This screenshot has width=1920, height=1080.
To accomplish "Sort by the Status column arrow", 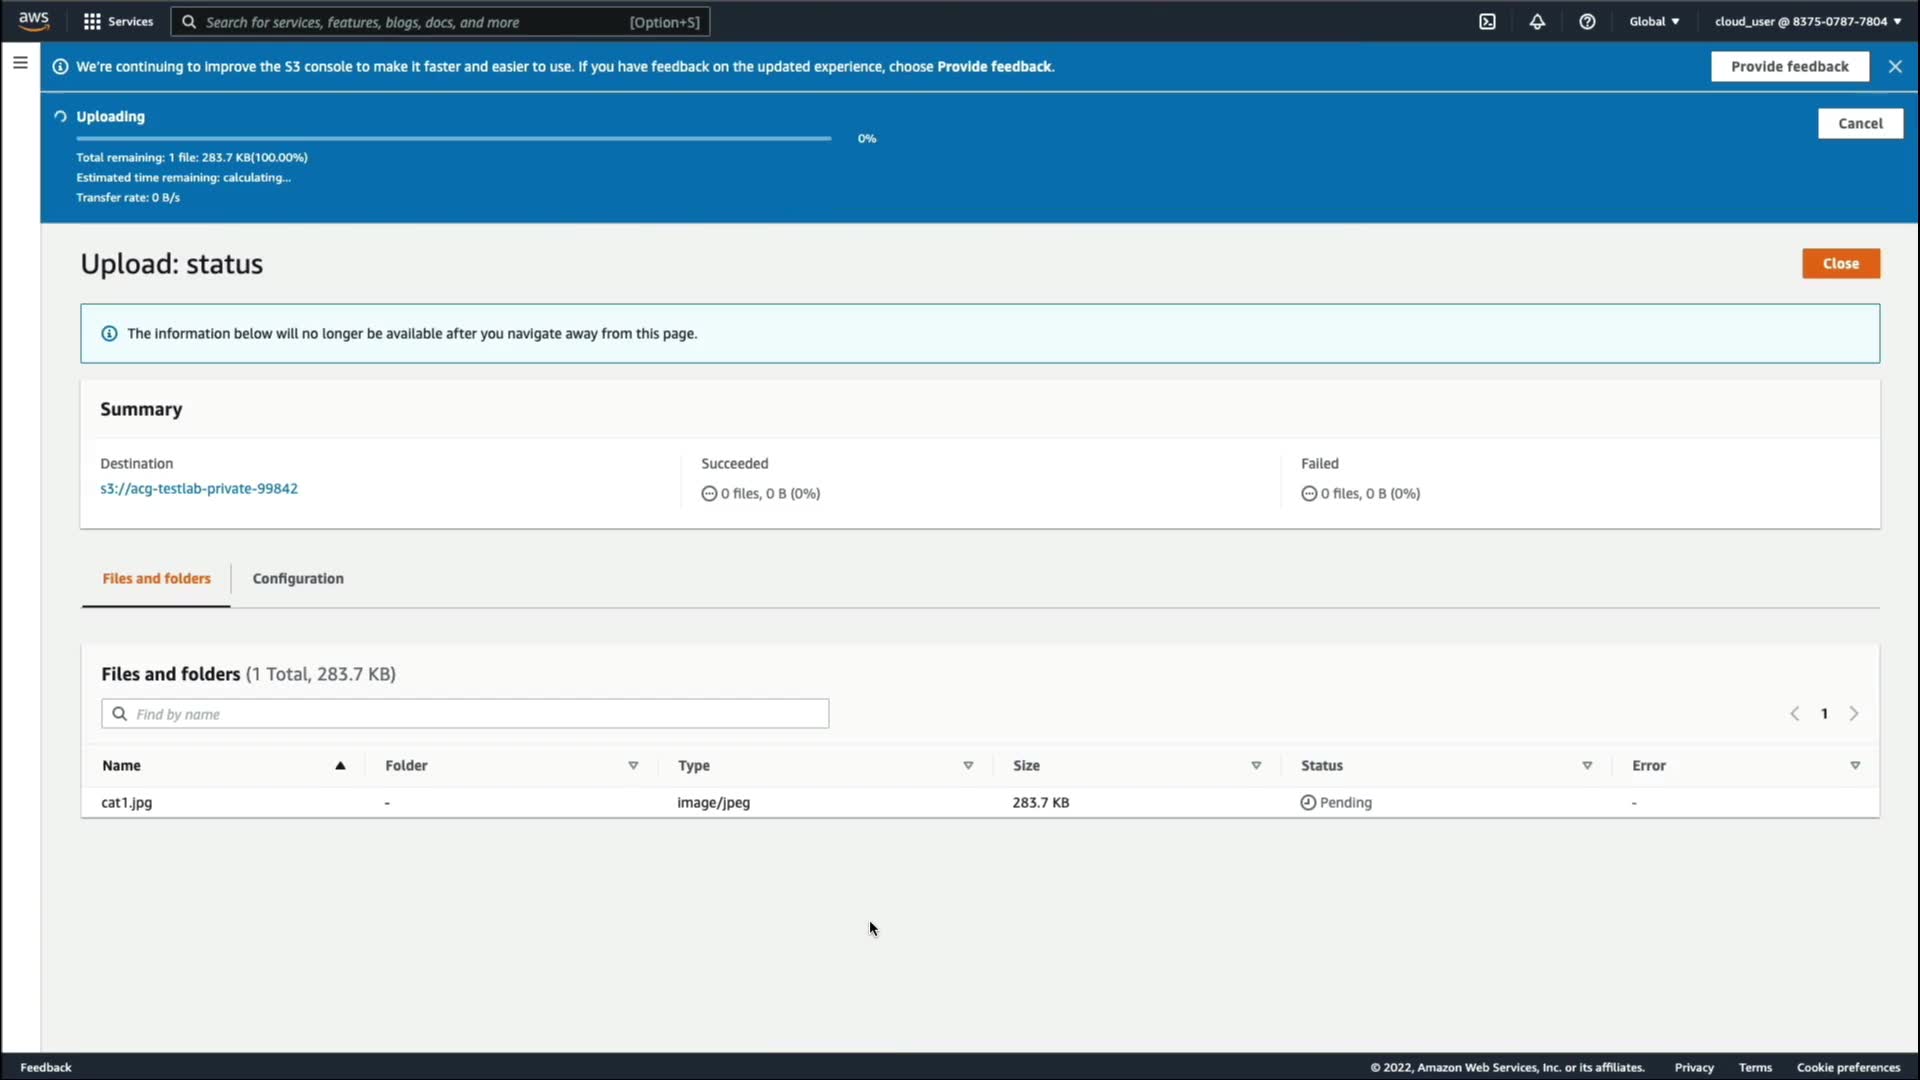I will coord(1587,765).
